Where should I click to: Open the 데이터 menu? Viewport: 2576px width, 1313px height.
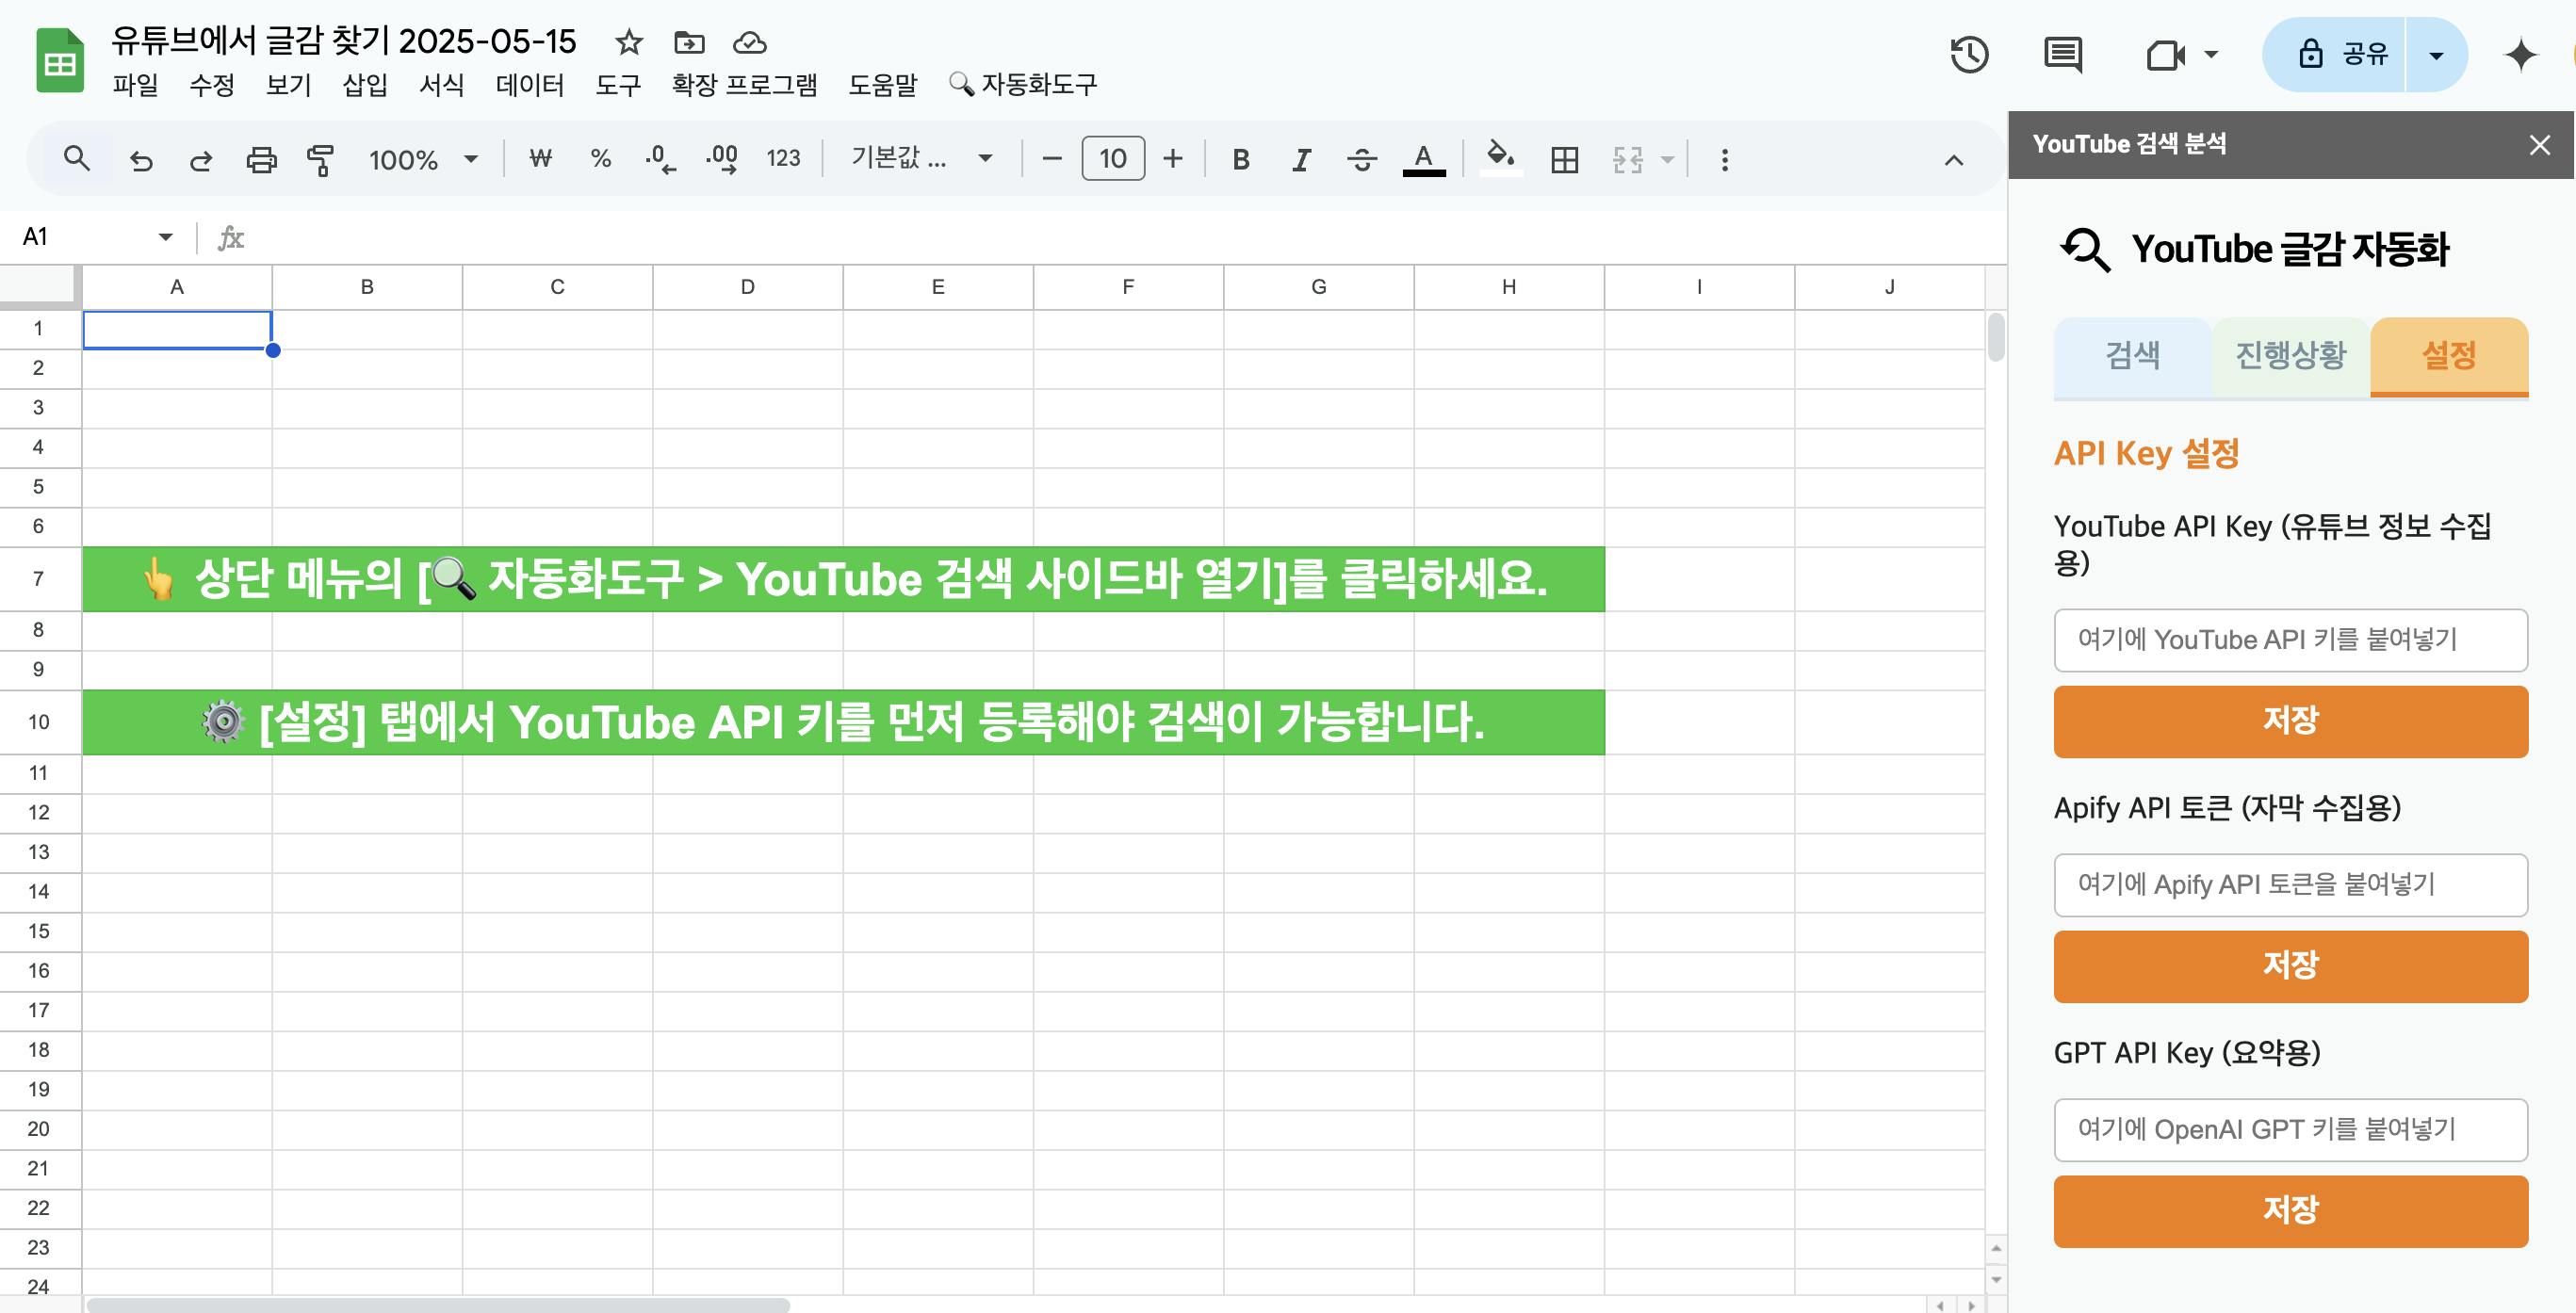(530, 85)
